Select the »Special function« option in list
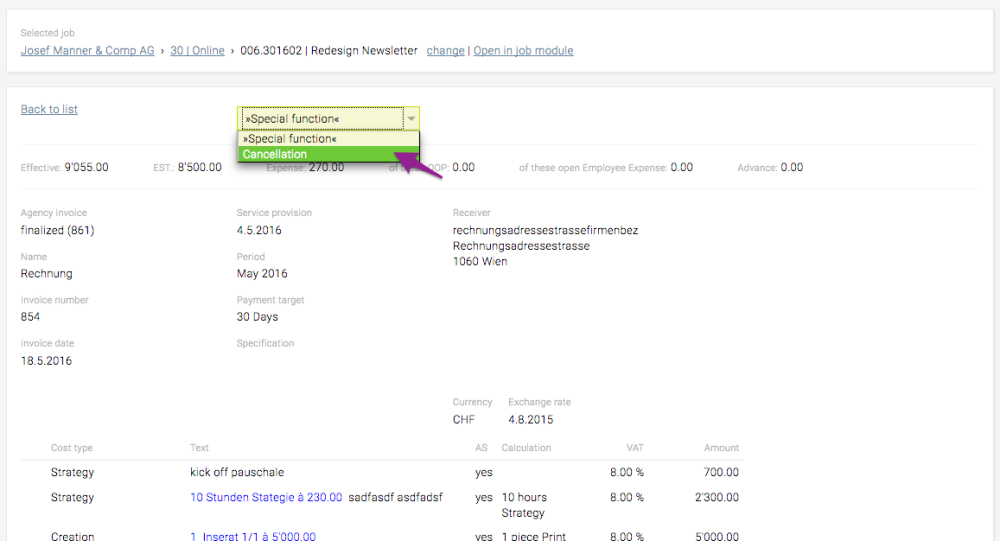 328,138
